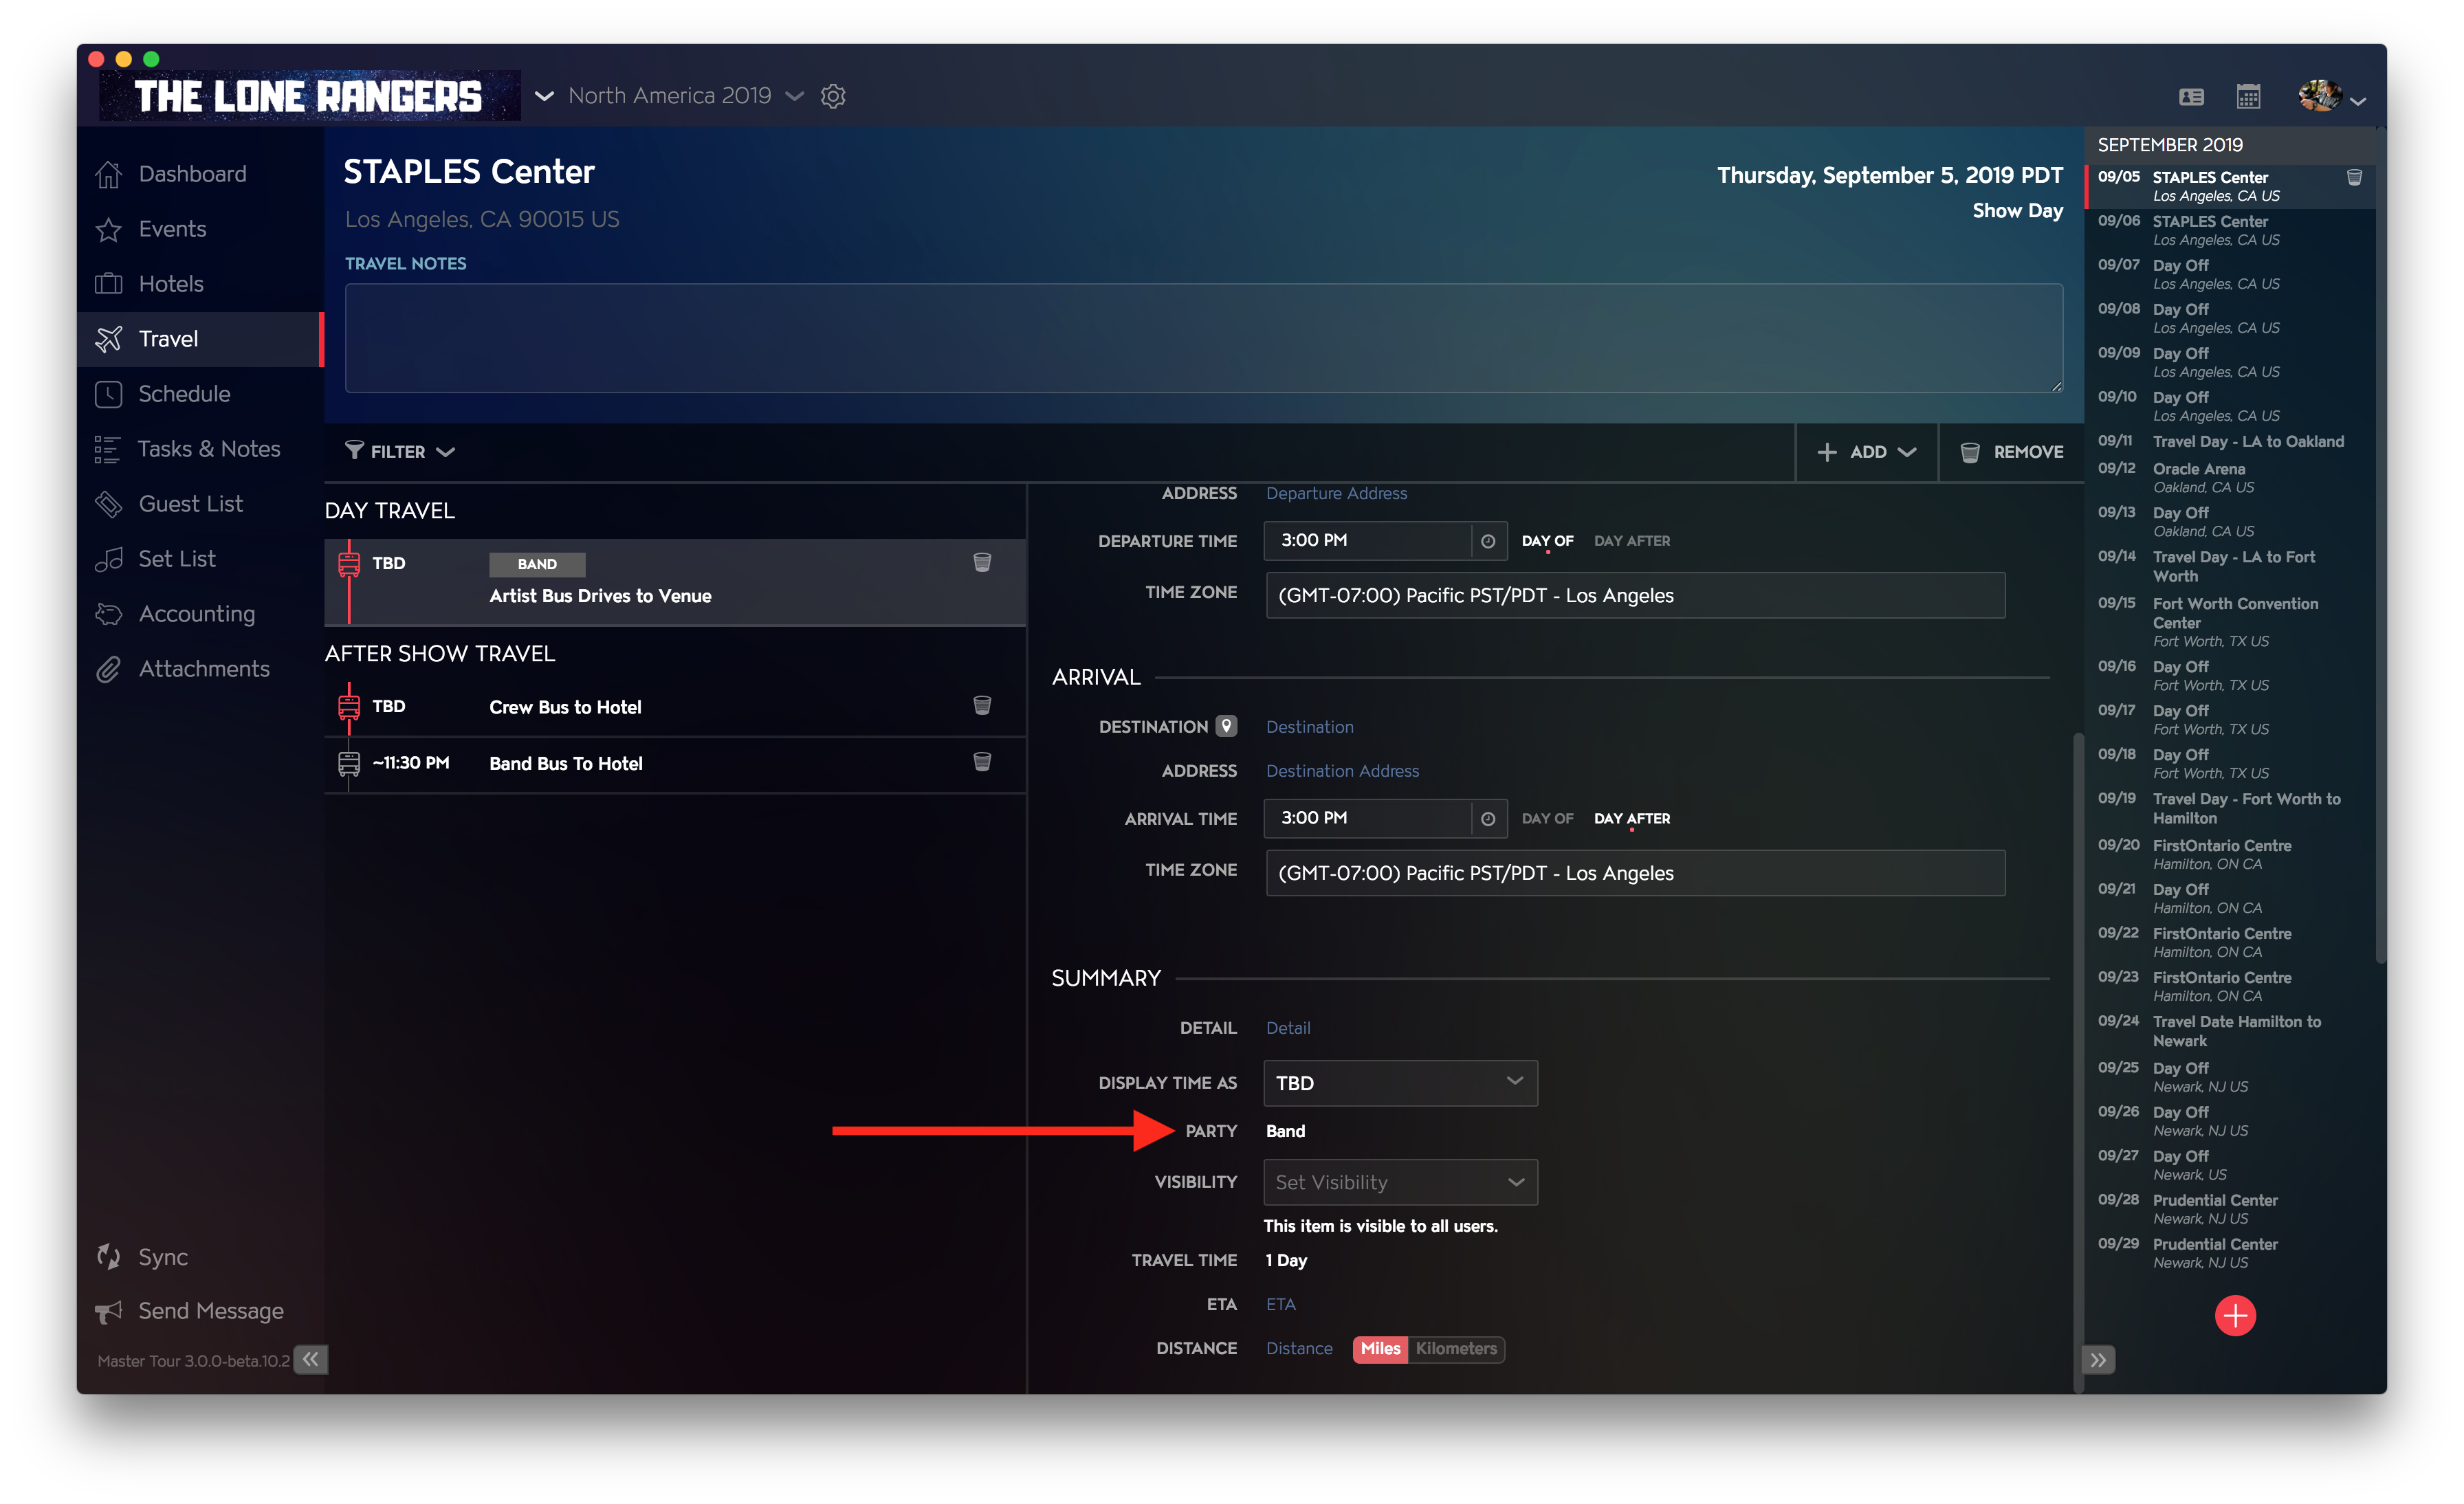This screenshot has width=2464, height=1504.
Task: Select Day After for arrival time
Action: (1632, 819)
